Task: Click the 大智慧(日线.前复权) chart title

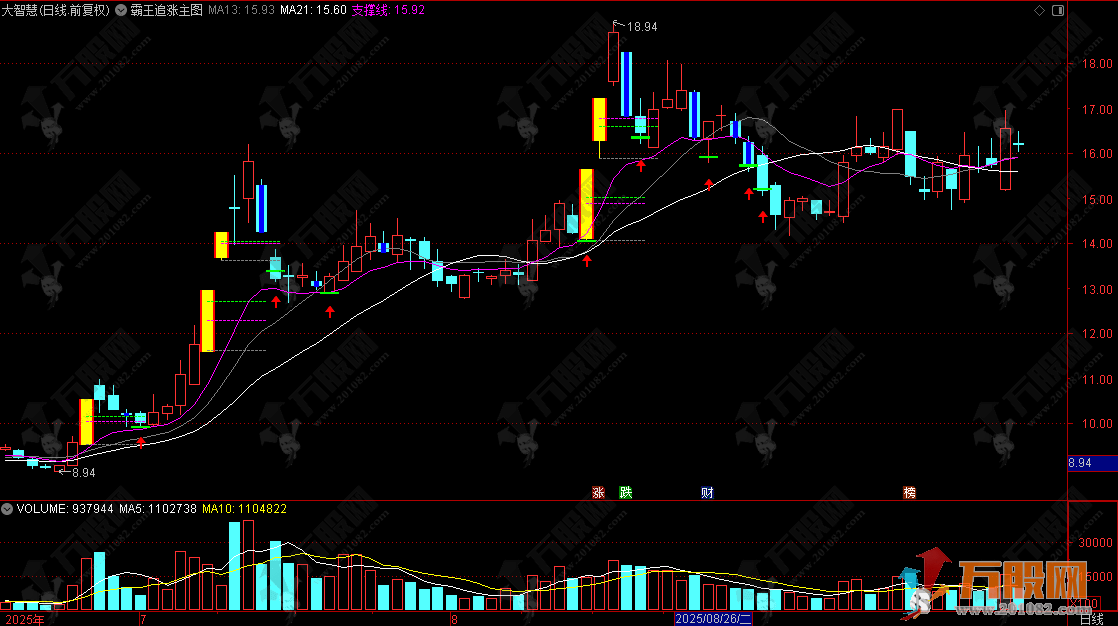Action: coord(56,9)
